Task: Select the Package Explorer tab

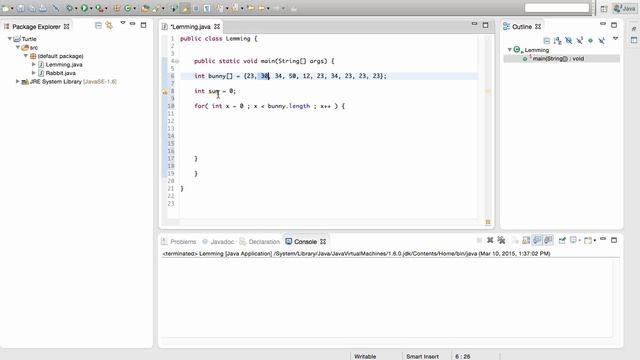Action: (x=36, y=27)
